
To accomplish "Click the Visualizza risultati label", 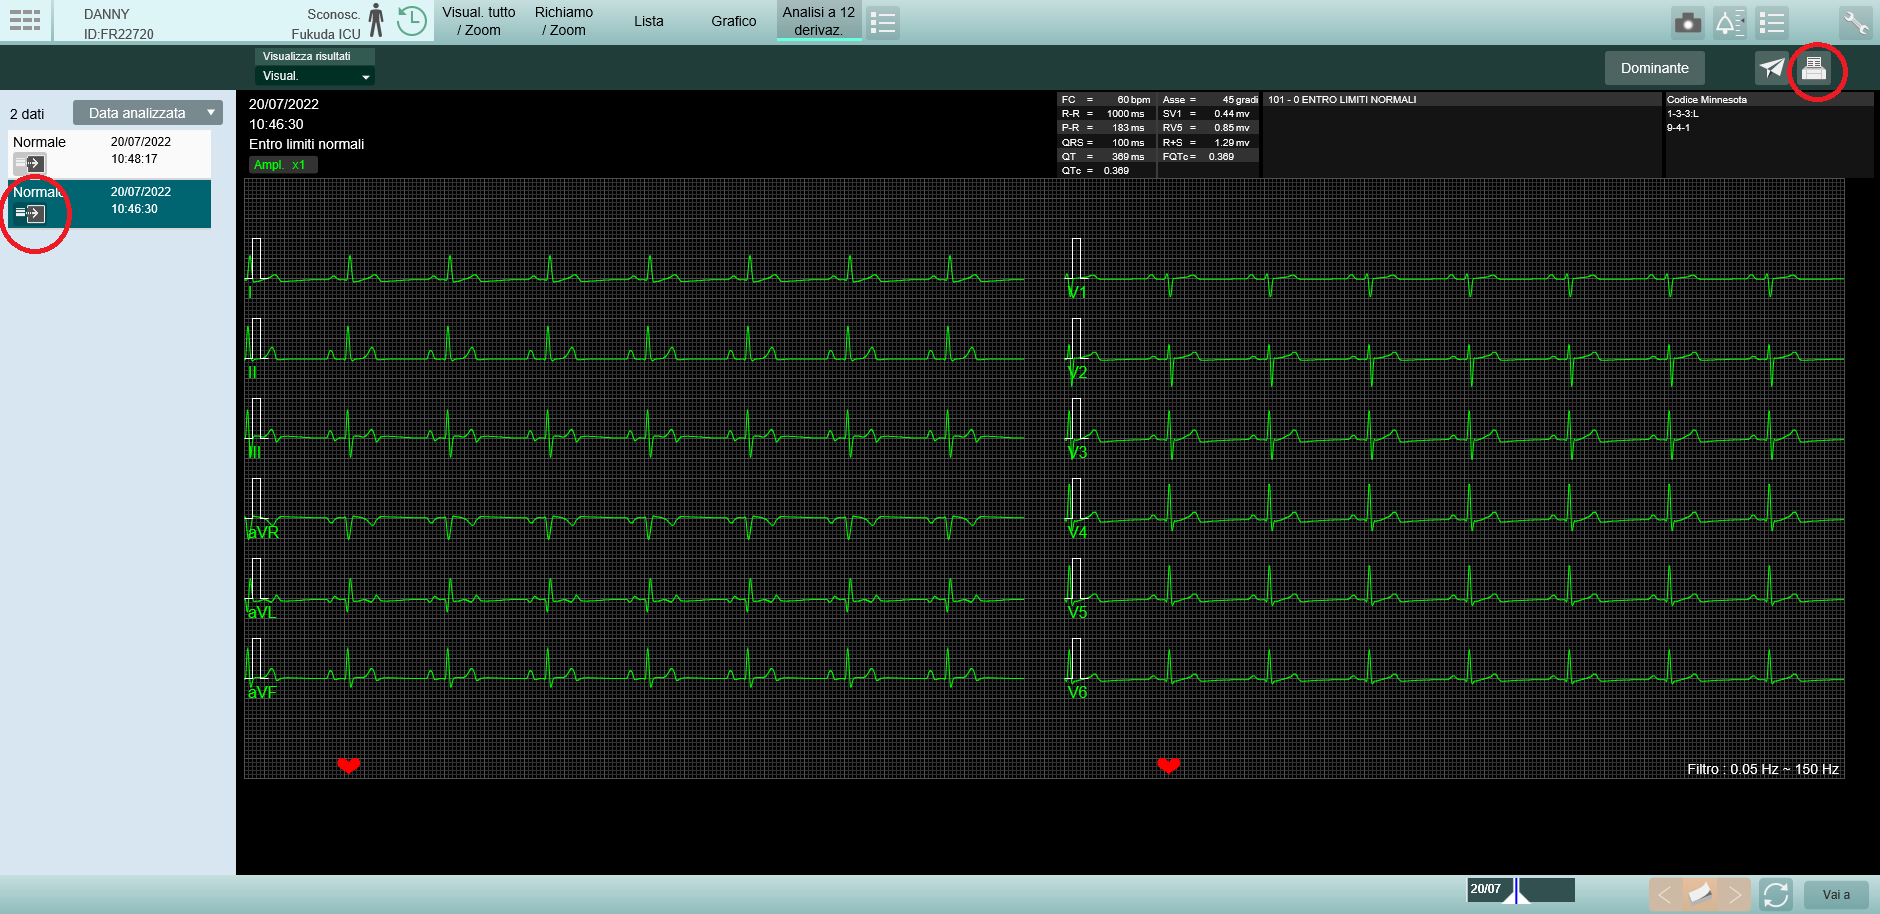I will point(307,56).
